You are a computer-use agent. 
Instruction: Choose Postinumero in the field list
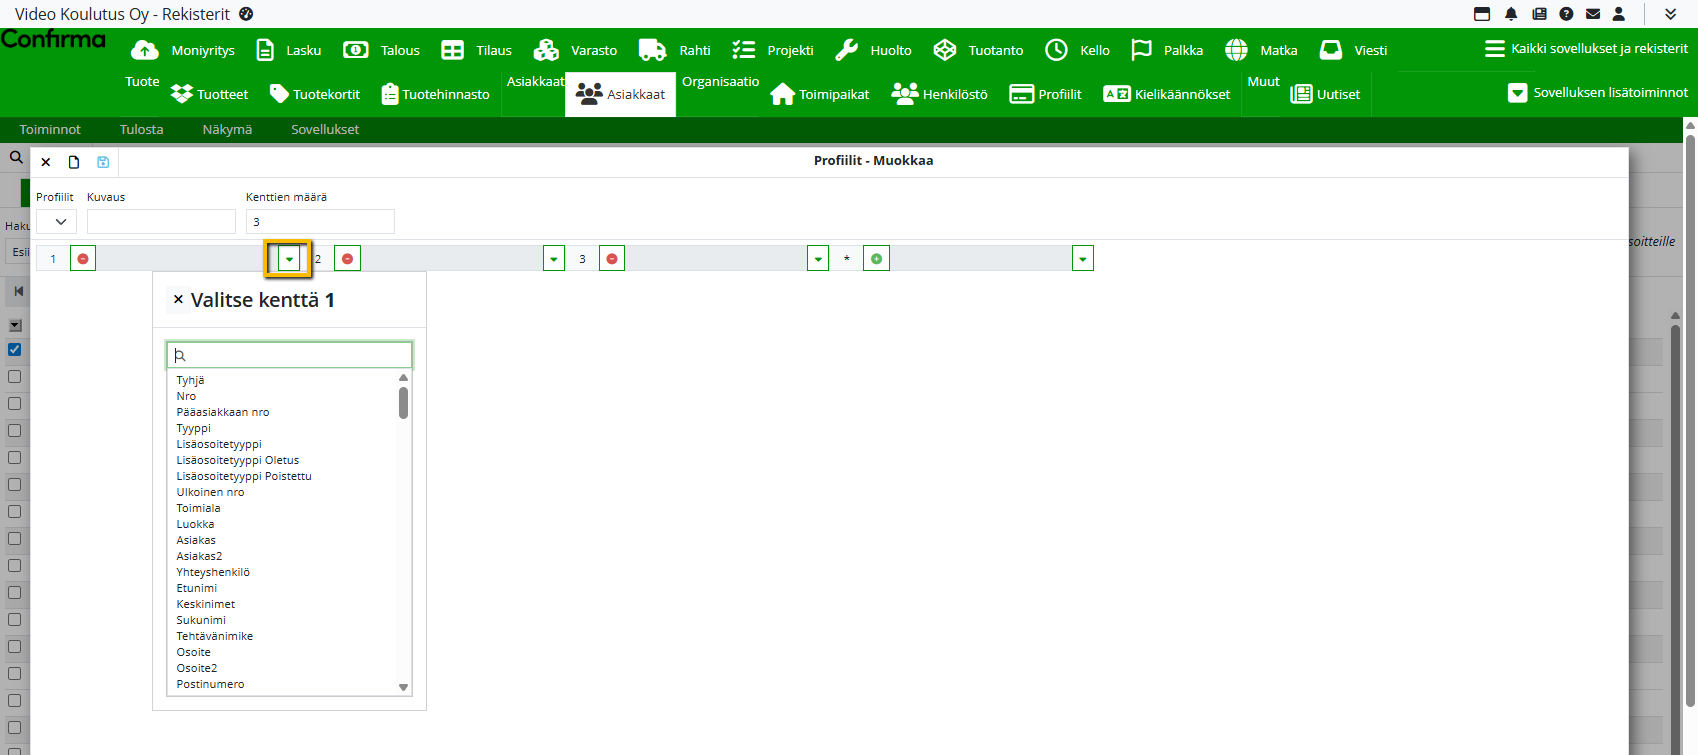(210, 684)
